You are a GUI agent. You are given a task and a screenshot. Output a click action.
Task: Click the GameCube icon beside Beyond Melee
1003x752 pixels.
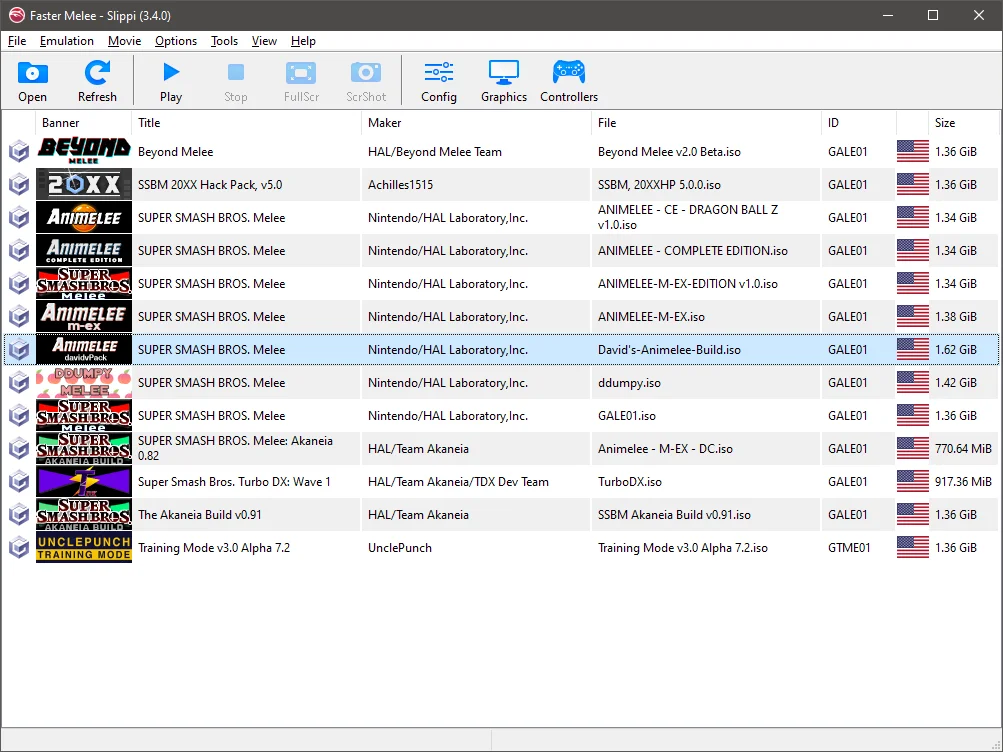coord(18,151)
